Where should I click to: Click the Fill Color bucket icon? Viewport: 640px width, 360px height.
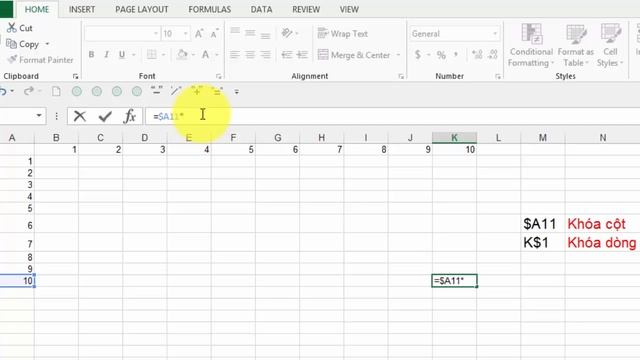[x=182, y=54]
